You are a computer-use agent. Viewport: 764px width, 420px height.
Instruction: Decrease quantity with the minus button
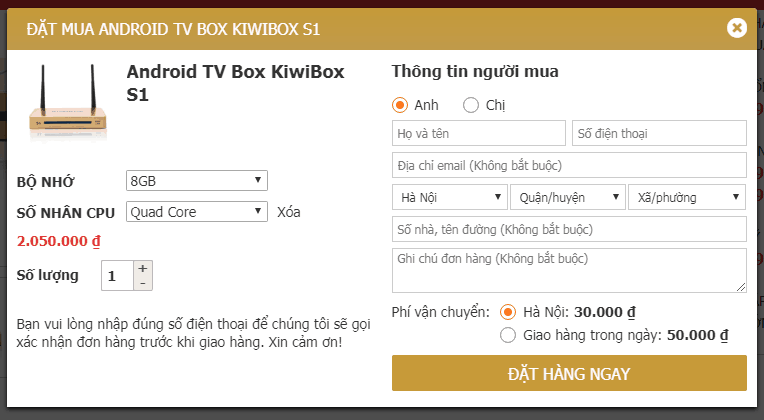[x=143, y=283]
